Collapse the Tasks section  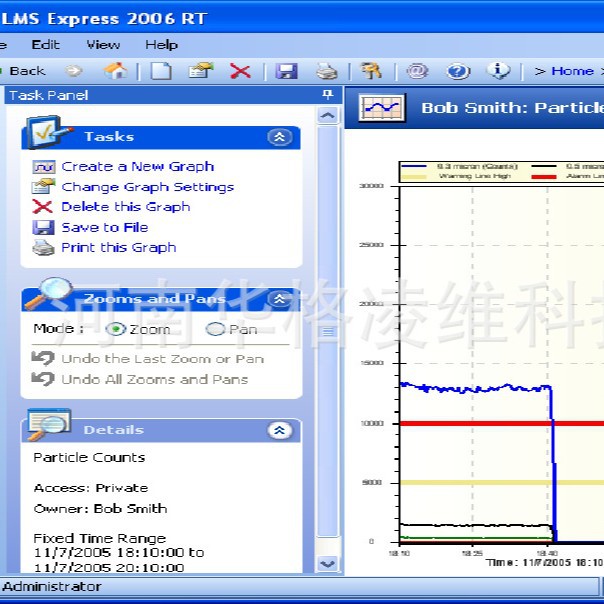pyautogui.click(x=280, y=137)
